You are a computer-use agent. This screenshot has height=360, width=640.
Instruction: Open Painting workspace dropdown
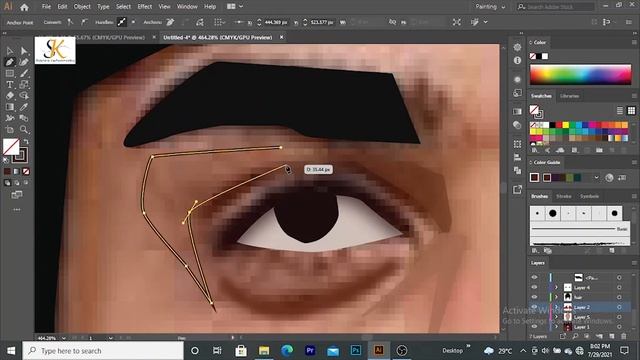point(490,7)
